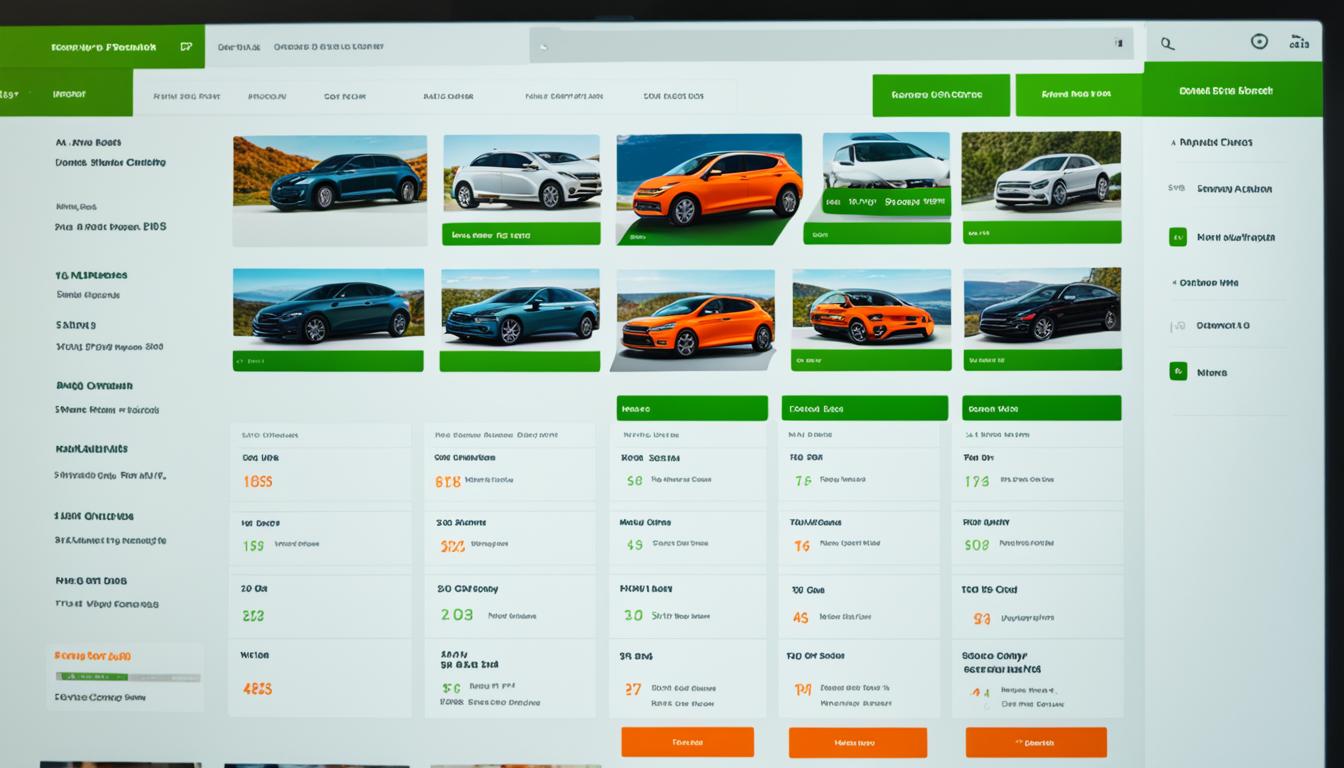
Task: Click the icon beside the green header logo
Action: [x=186, y=46]
